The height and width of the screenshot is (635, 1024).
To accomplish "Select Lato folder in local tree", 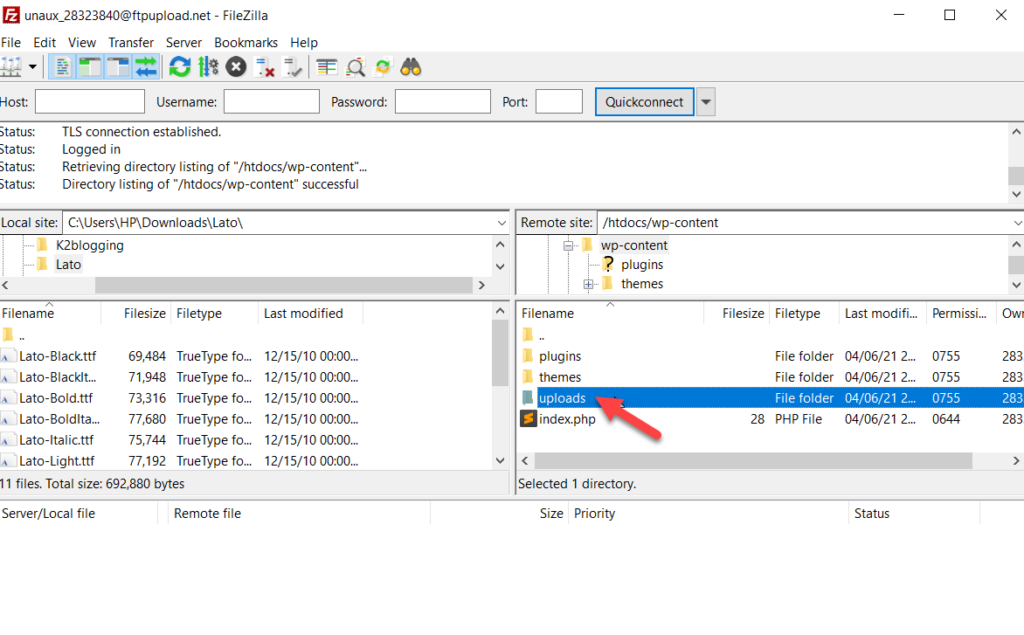I will 68,265.
